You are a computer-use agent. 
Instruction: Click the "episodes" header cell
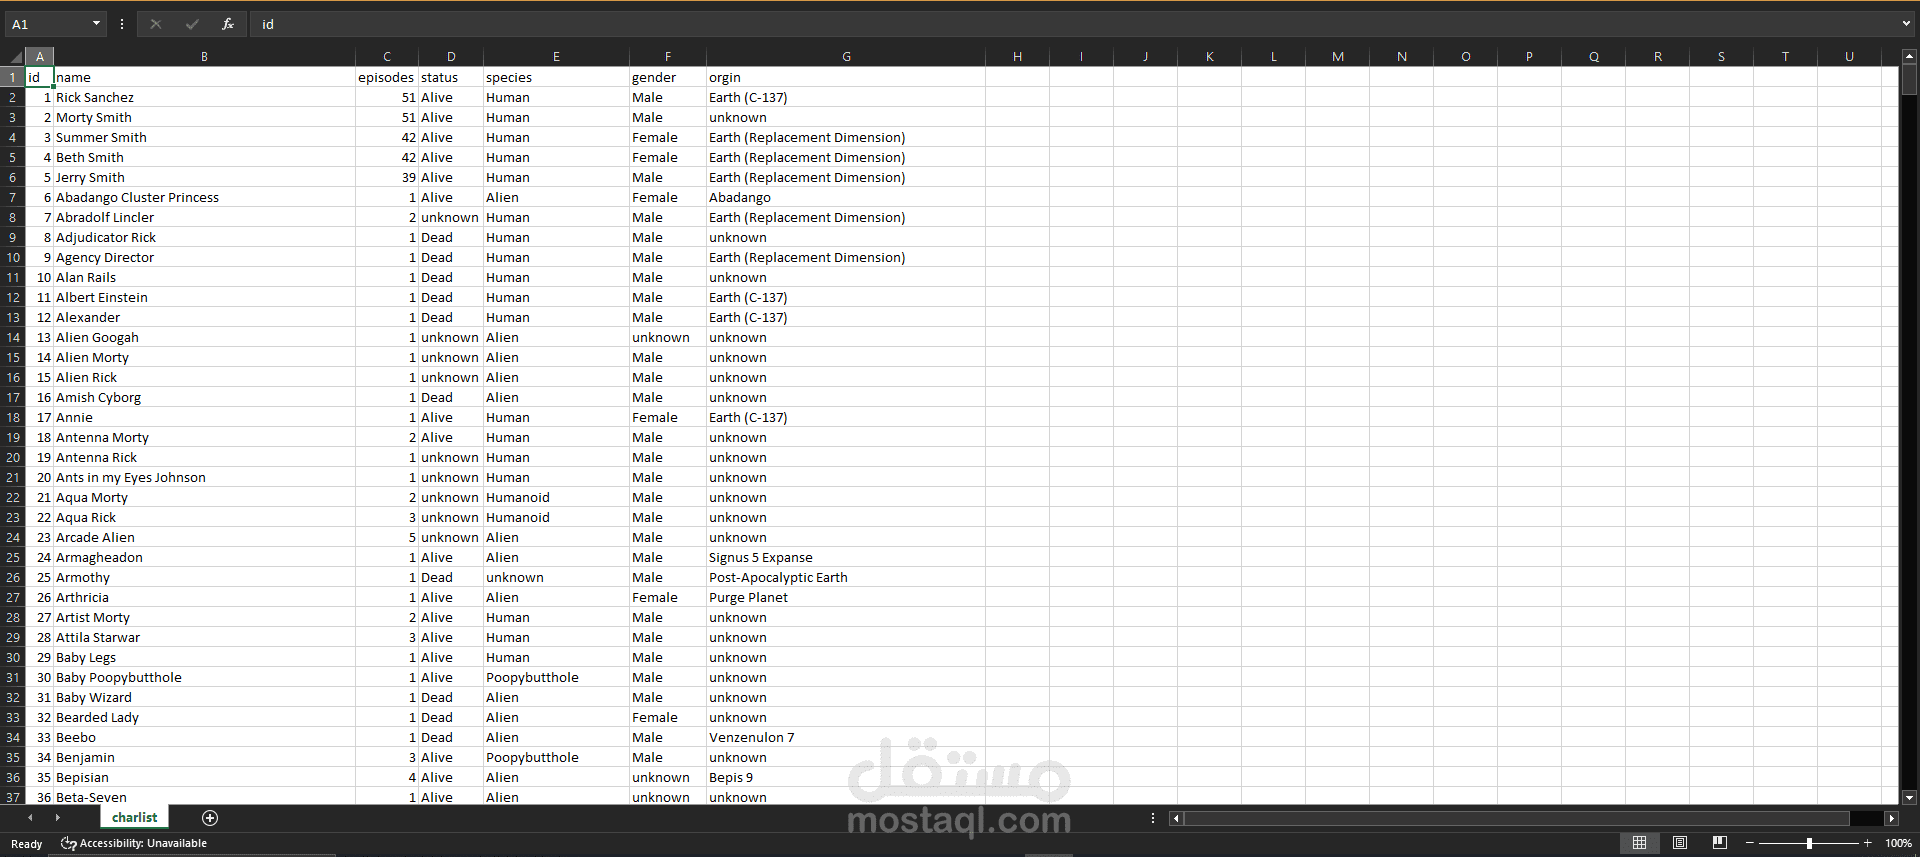coord(387,77)
